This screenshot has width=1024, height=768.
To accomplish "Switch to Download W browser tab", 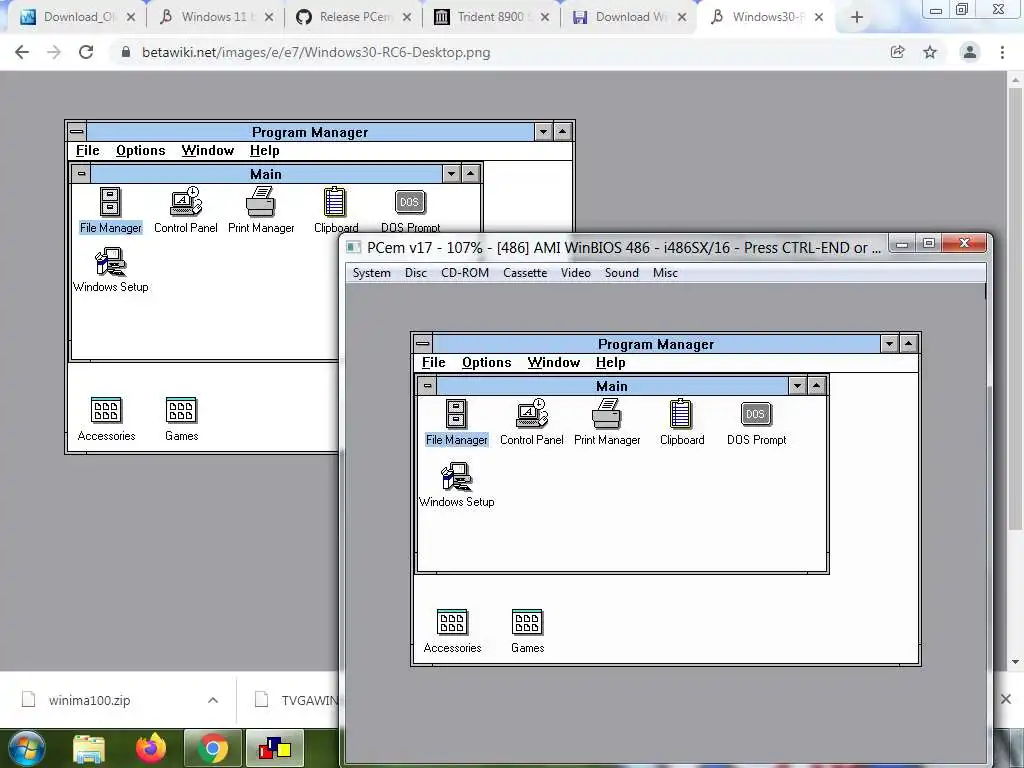I will point(629,17).
